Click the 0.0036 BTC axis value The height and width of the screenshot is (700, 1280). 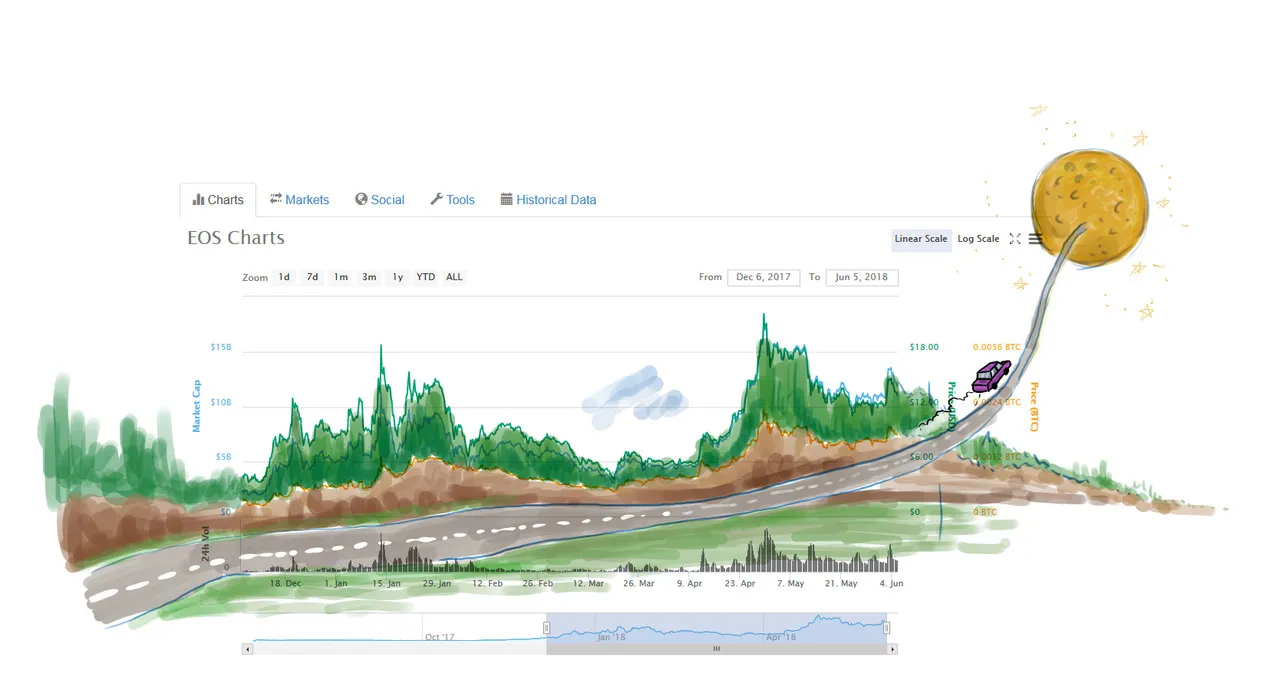point(997,347)
